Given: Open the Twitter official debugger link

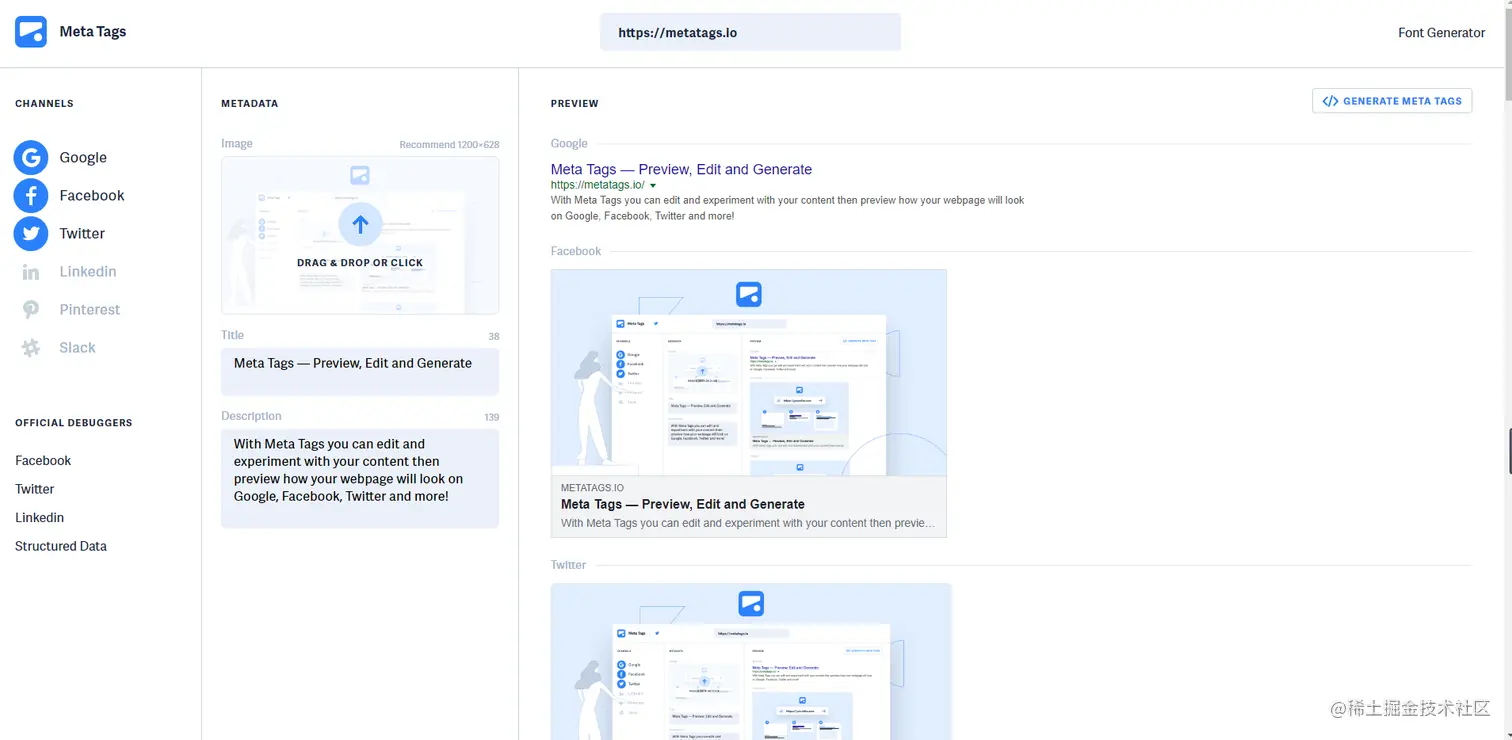Looking at the screenshot, I should 35,489.
